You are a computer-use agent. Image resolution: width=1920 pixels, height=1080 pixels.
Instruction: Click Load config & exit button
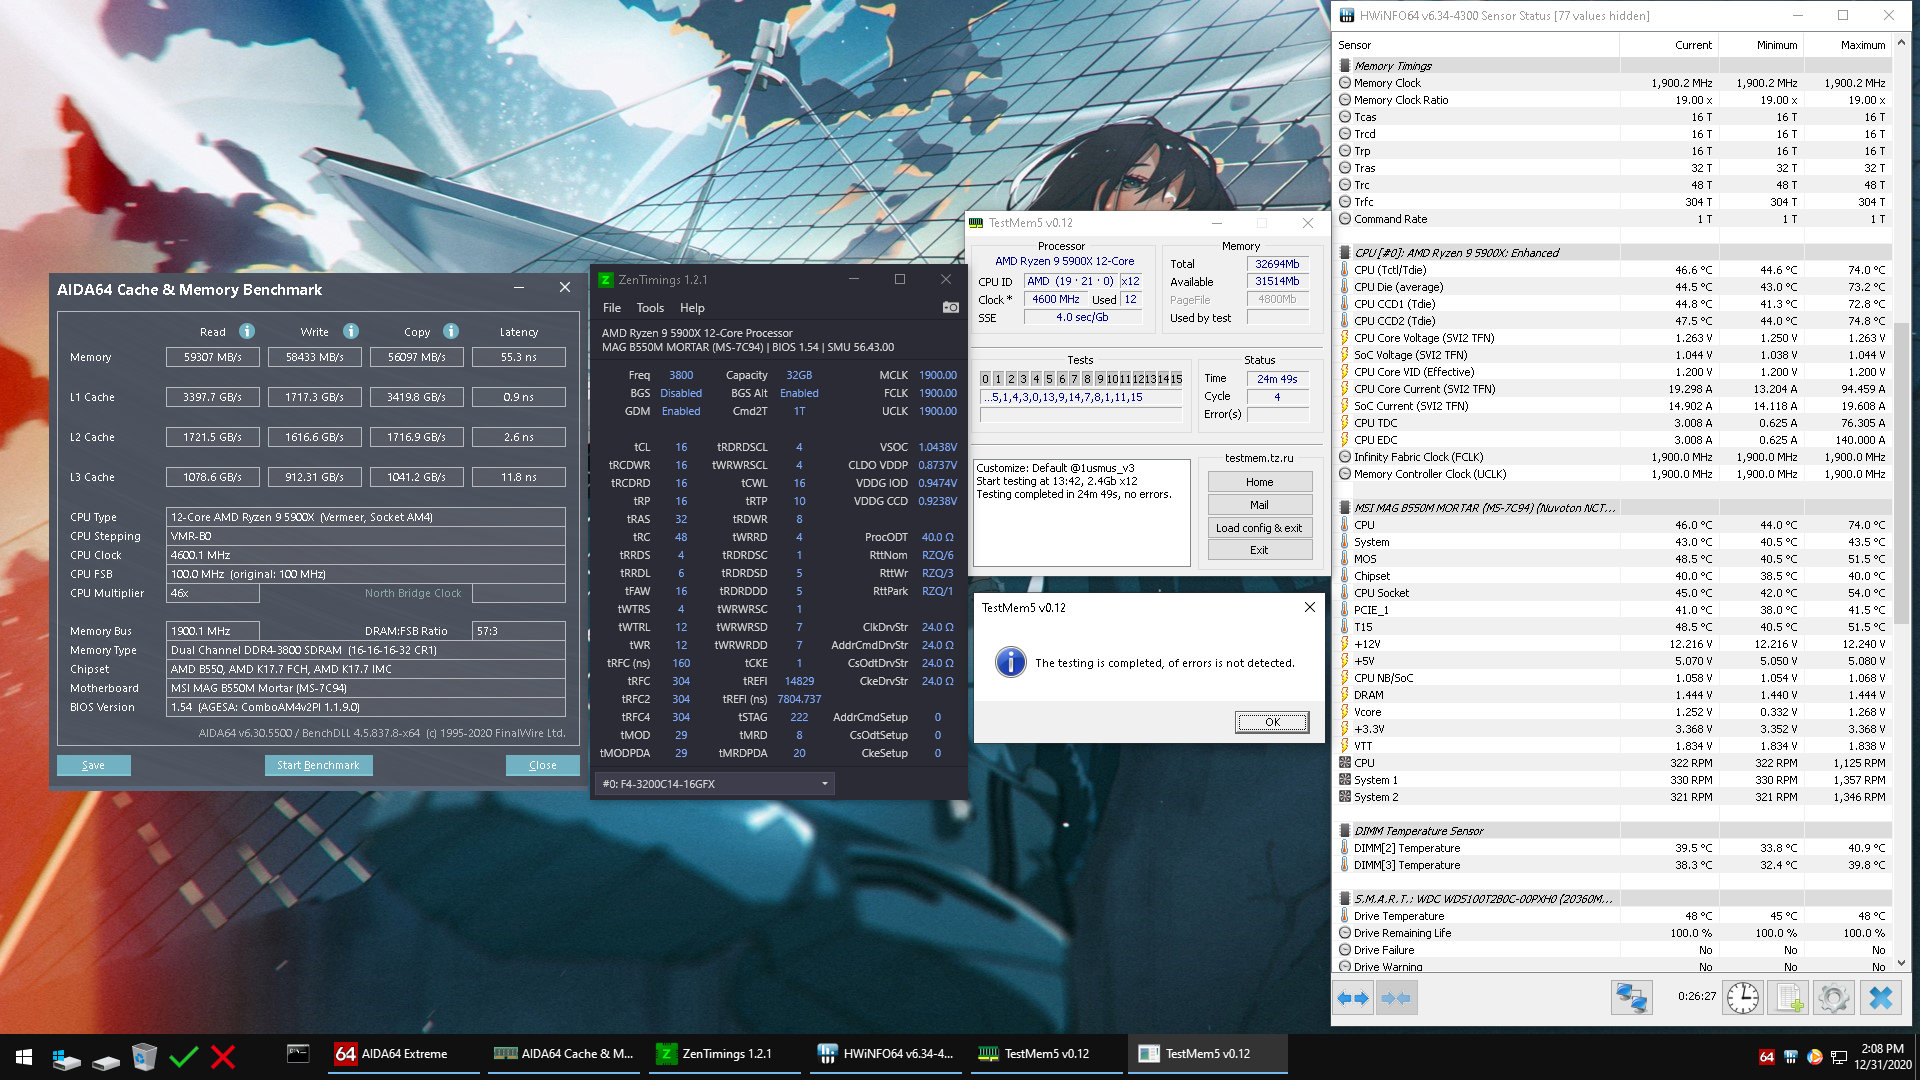click(x=1259, y=528)
